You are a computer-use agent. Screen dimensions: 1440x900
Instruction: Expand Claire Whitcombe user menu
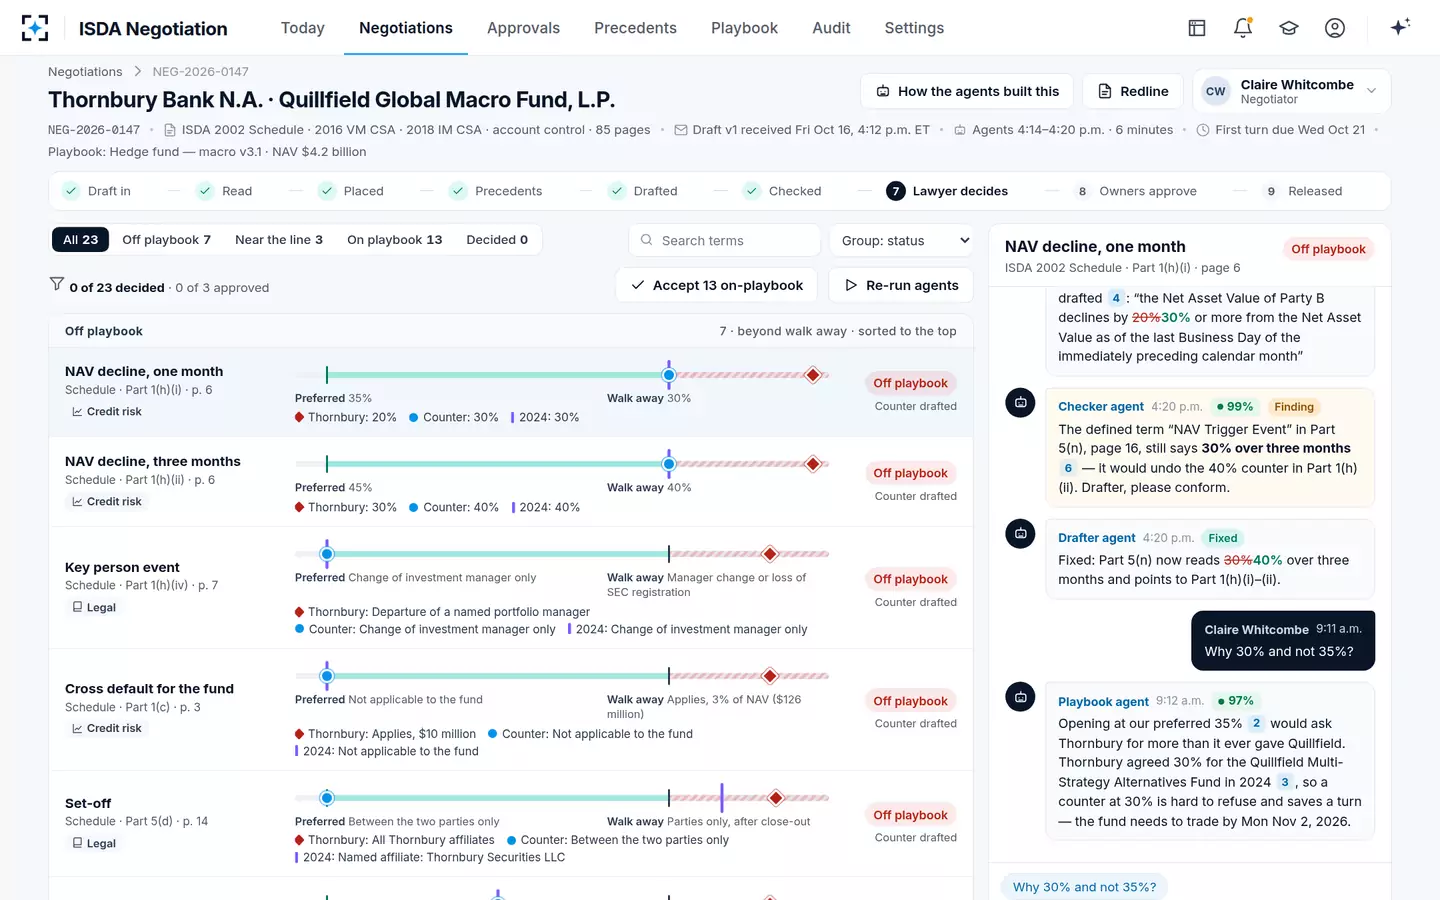1291,91
